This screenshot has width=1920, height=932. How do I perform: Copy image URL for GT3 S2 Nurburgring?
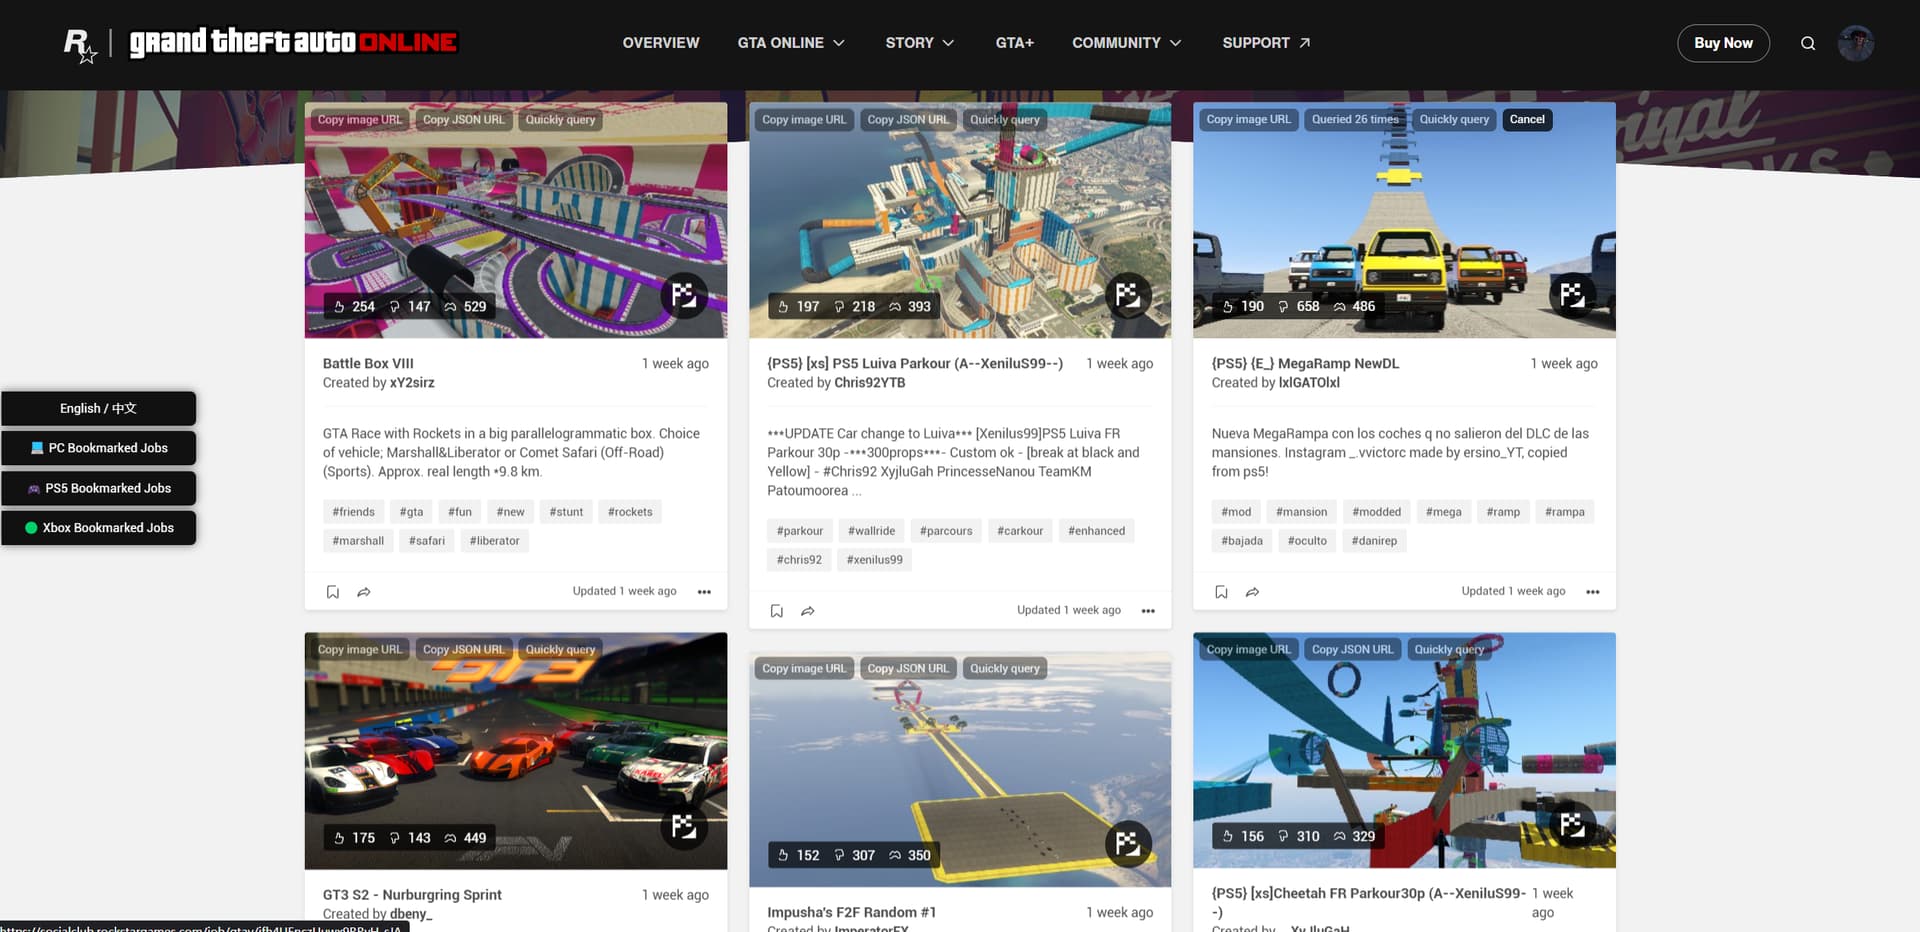tap(360, 650)
